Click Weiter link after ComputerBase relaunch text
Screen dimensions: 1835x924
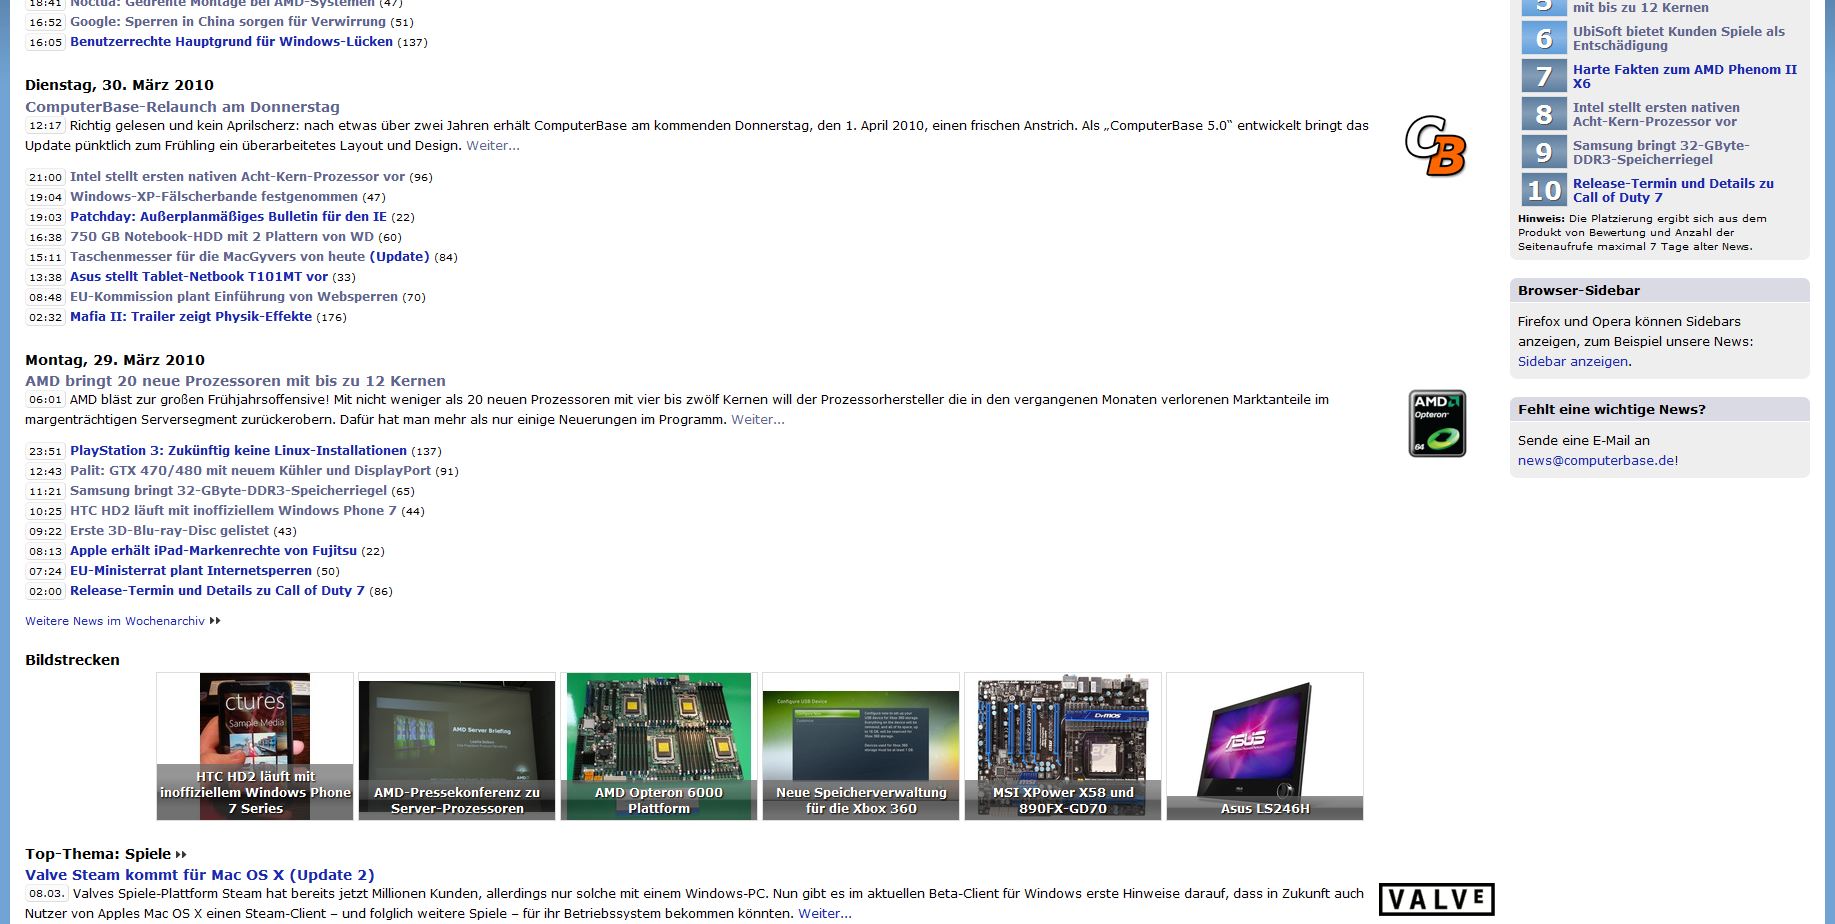coord(493,146)
